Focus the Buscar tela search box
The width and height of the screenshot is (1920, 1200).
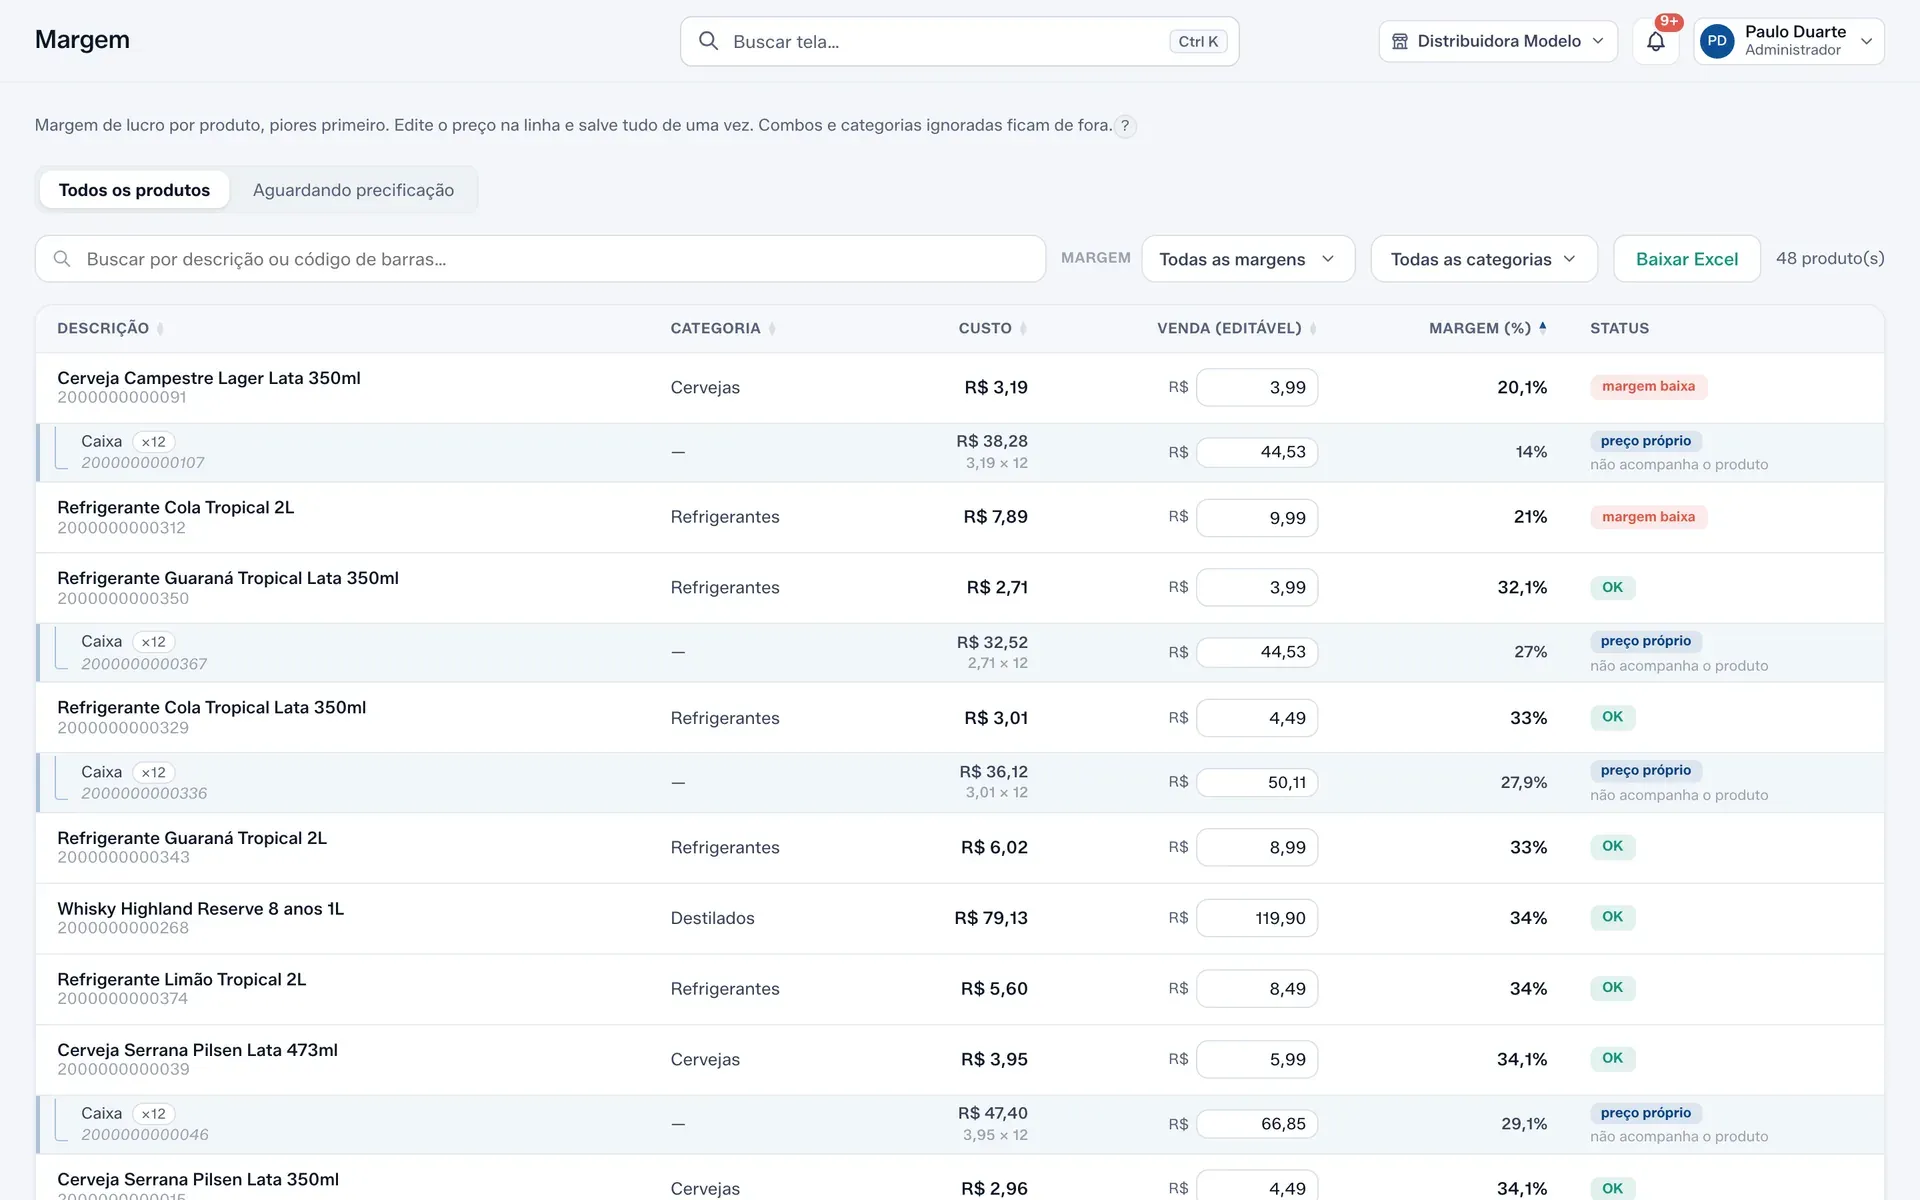pyautogui.click(x=959, y=41)
